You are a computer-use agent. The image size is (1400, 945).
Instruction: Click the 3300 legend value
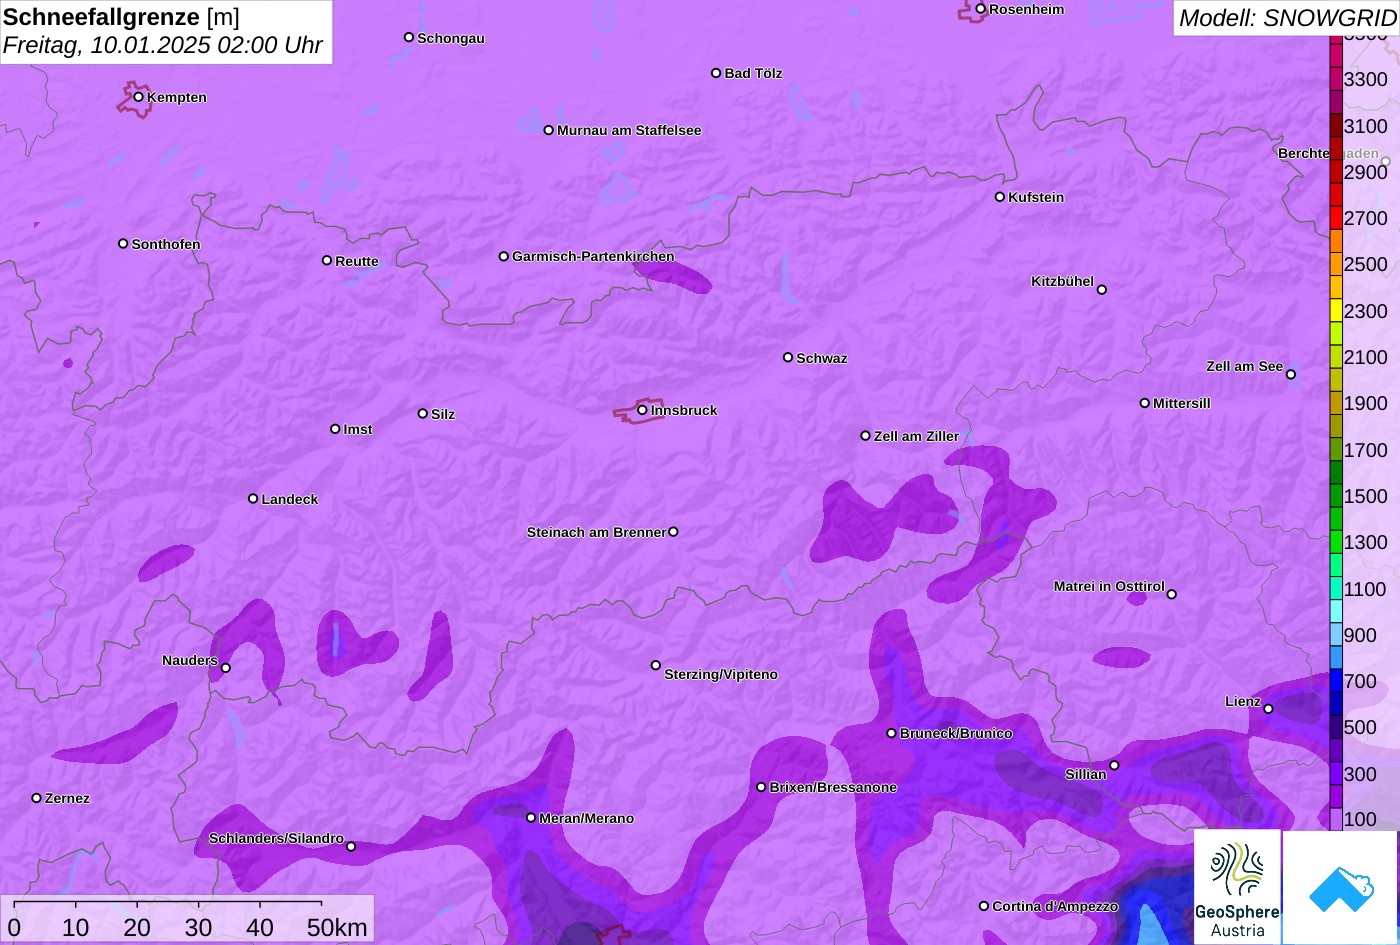pos(1366,80)
